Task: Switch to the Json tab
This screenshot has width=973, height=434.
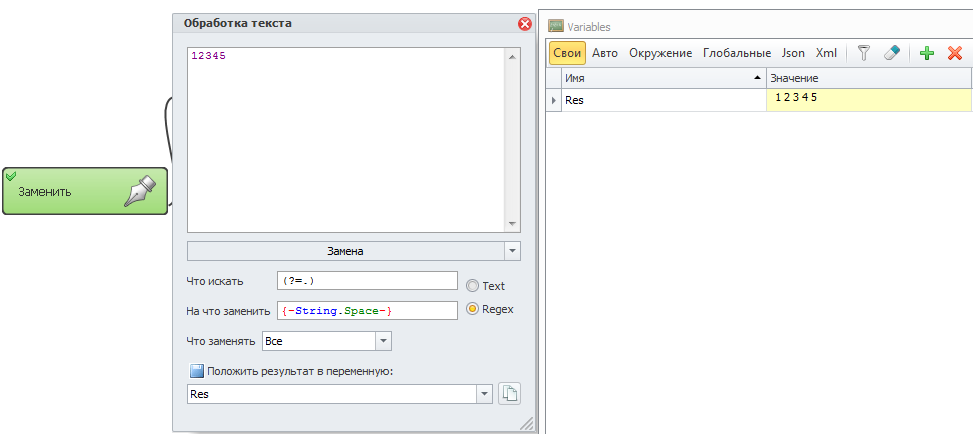Action: pos(793,53)
